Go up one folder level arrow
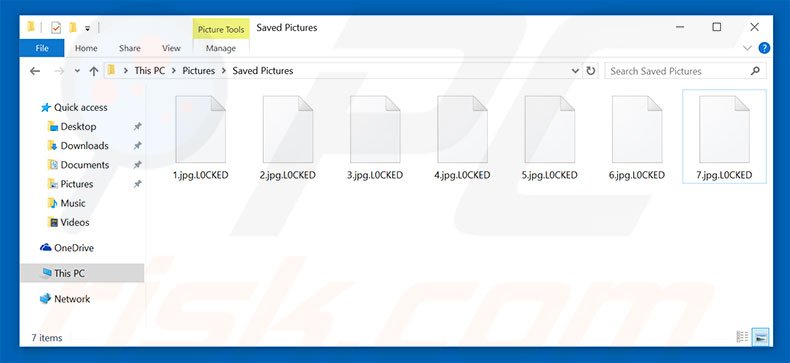The height and width of the screenshot is (363, 790). point(94,71)
